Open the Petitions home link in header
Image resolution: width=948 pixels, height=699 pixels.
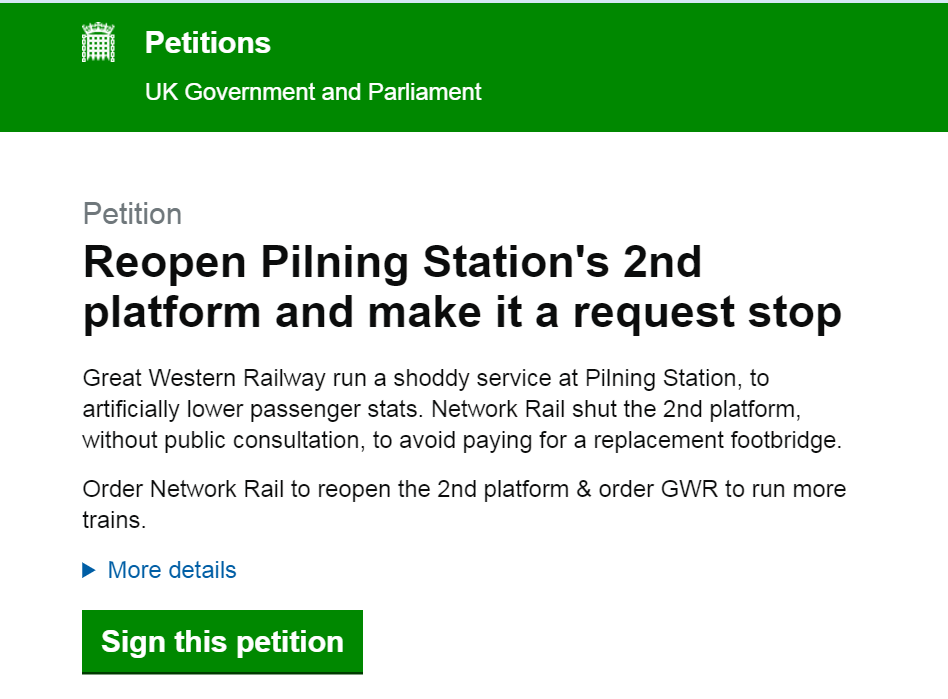click(208, 43)
